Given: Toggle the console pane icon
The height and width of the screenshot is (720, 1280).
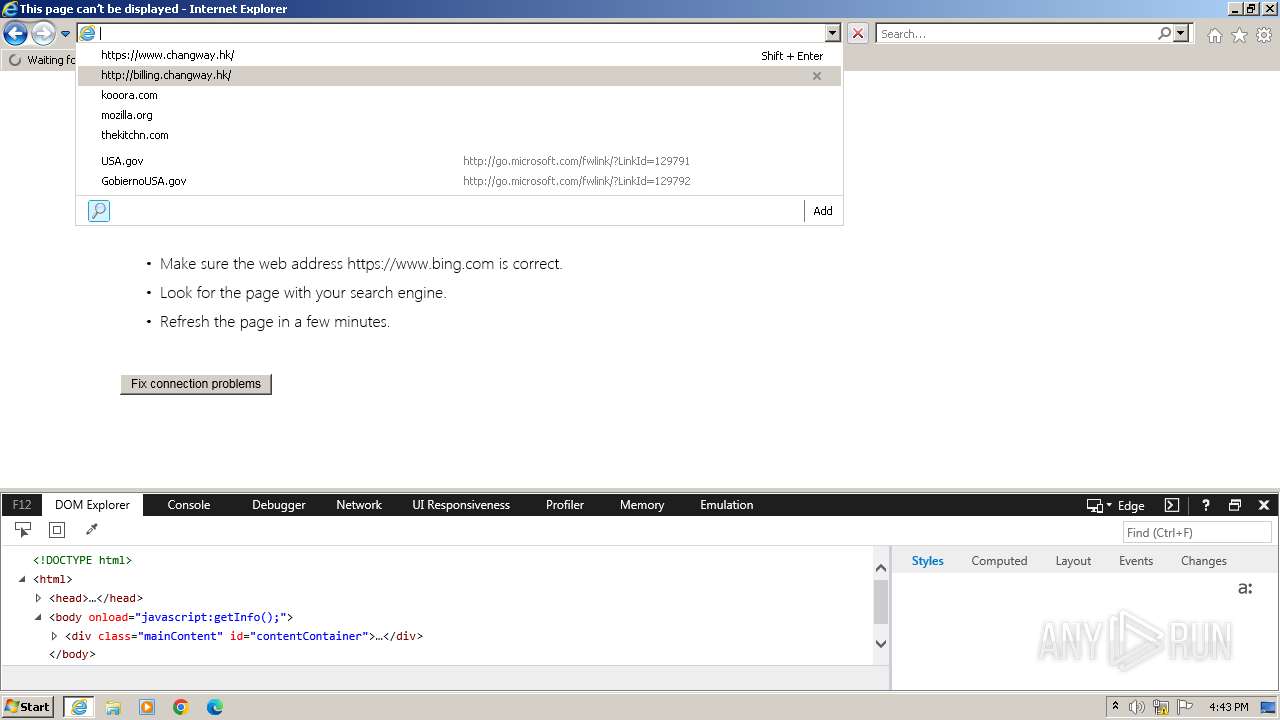Looking at the screenshot, I should pos(1172,505).
